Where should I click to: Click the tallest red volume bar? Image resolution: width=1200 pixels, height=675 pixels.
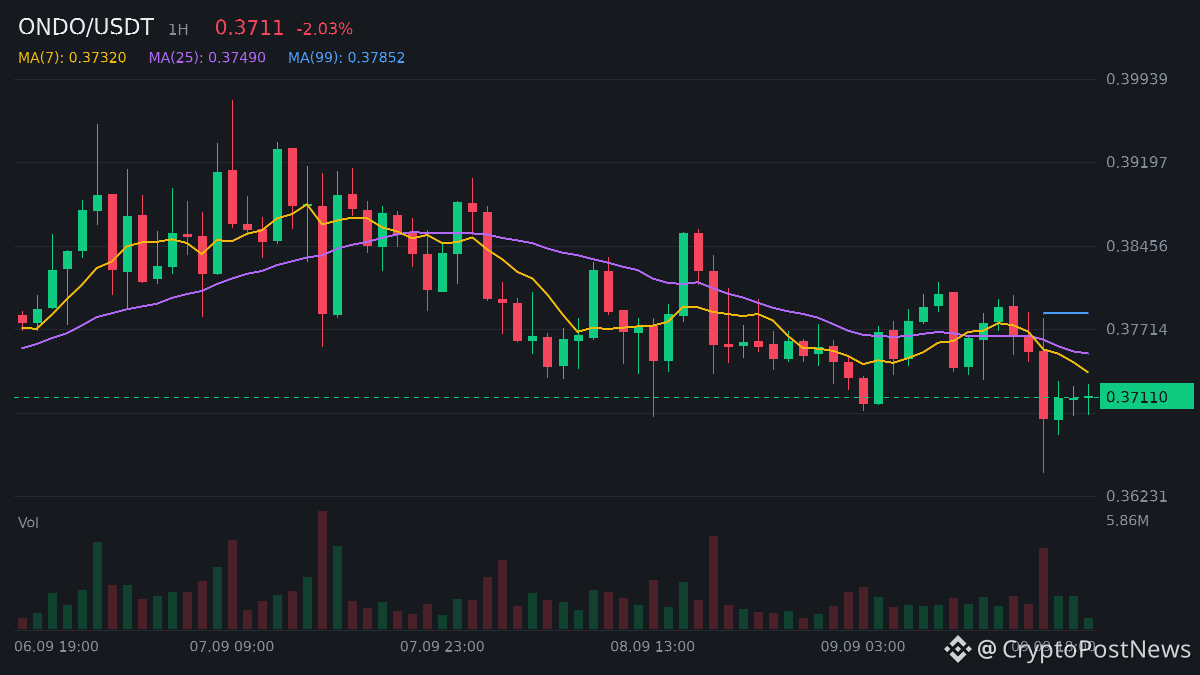pyautogui.click(x=322, y=570)
